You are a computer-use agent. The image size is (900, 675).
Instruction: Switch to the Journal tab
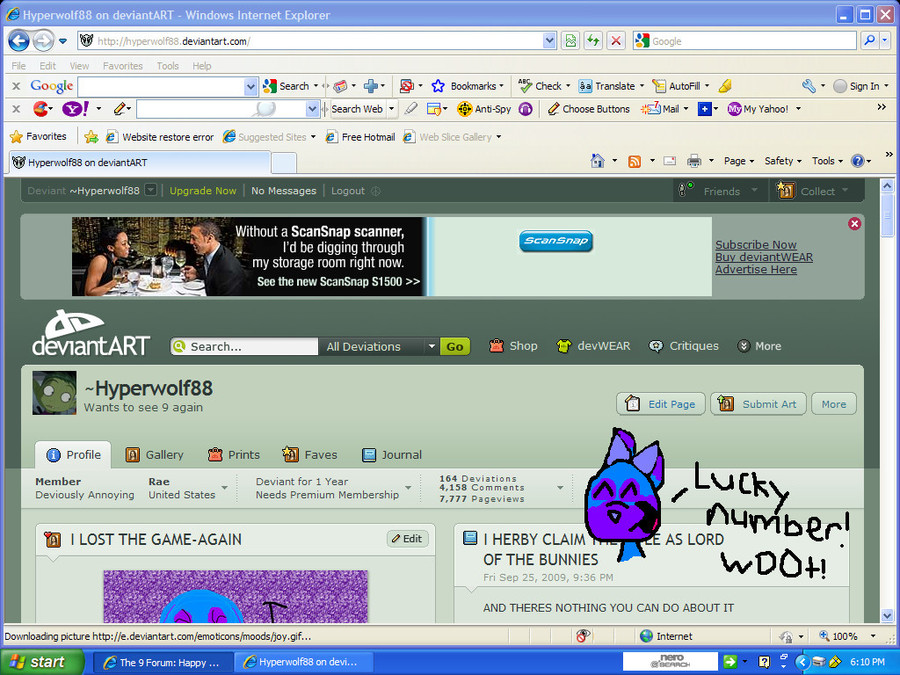point(392,455)
